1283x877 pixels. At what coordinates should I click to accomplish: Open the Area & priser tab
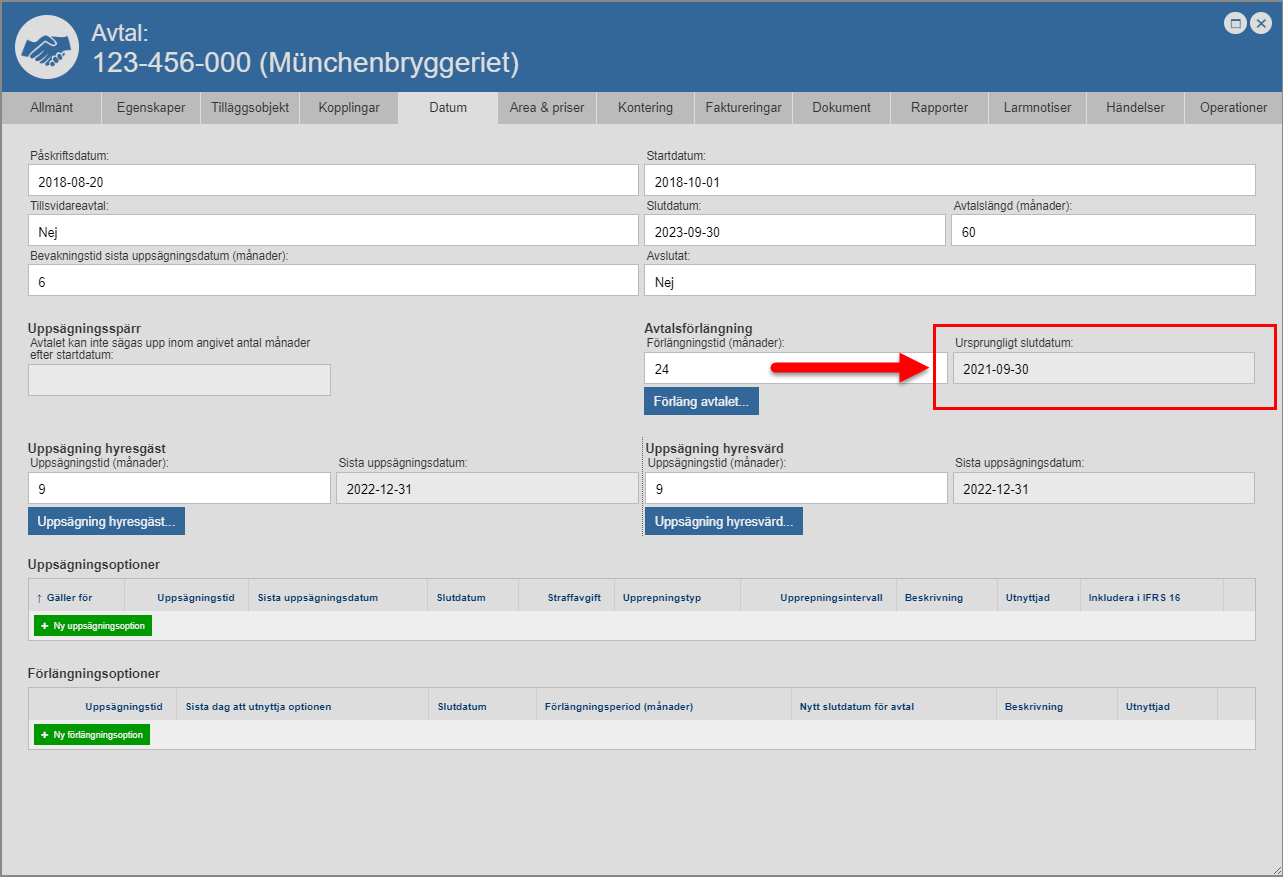pos(547,108)
